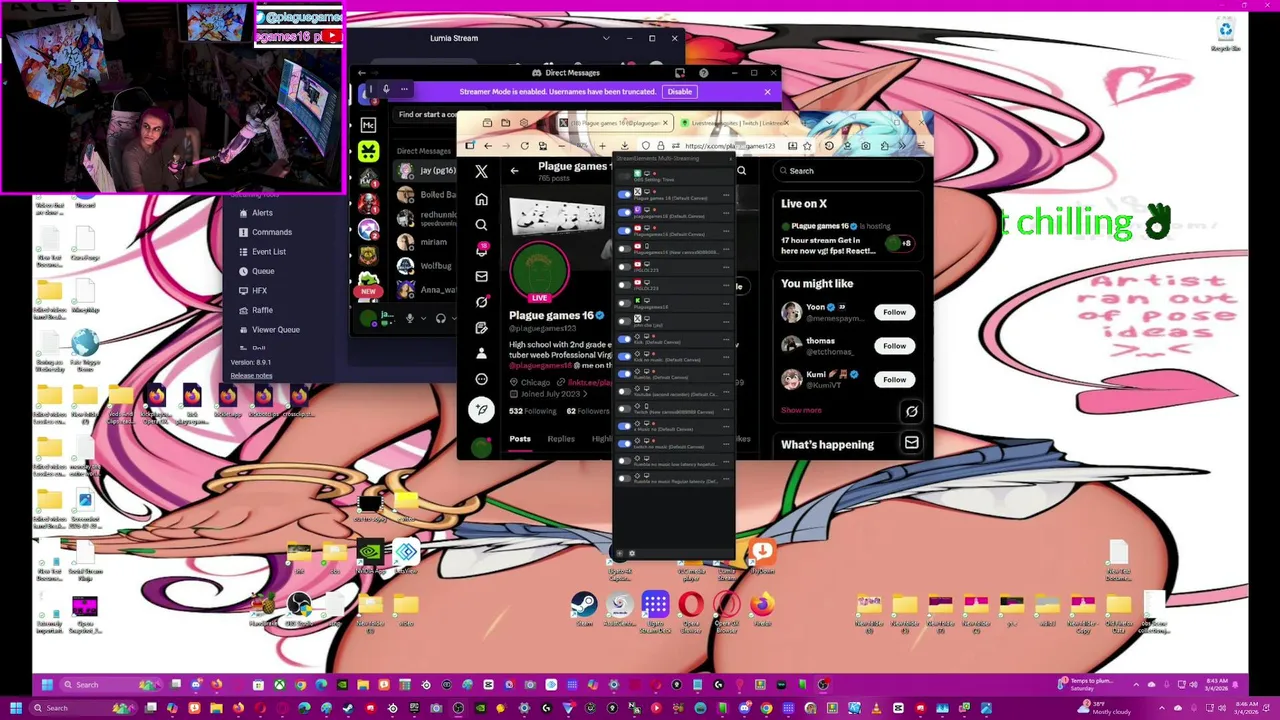Click Show more under You might like

801,410
